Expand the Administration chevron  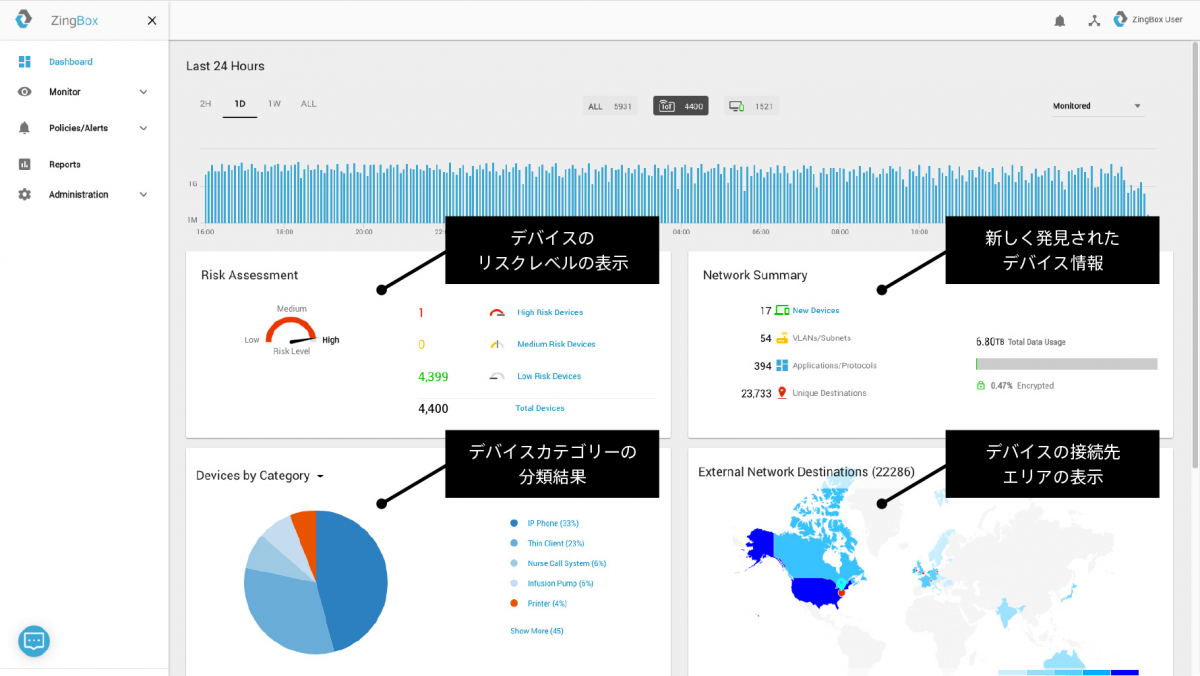point(143,194)
